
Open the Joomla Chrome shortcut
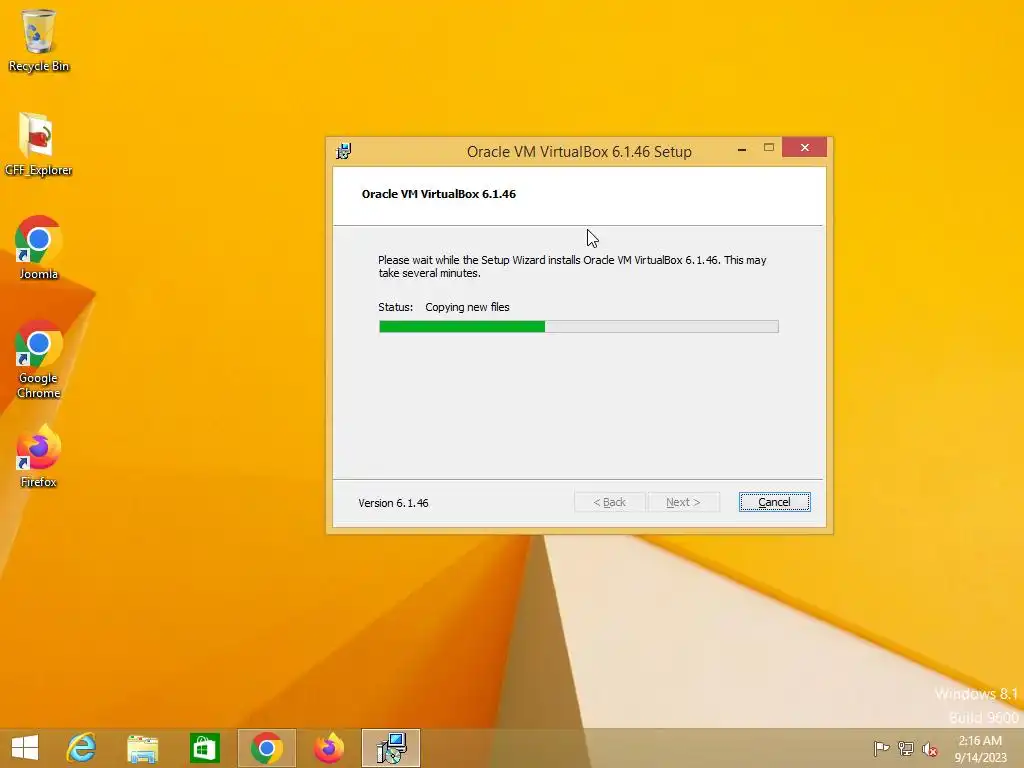click(39, 248)
